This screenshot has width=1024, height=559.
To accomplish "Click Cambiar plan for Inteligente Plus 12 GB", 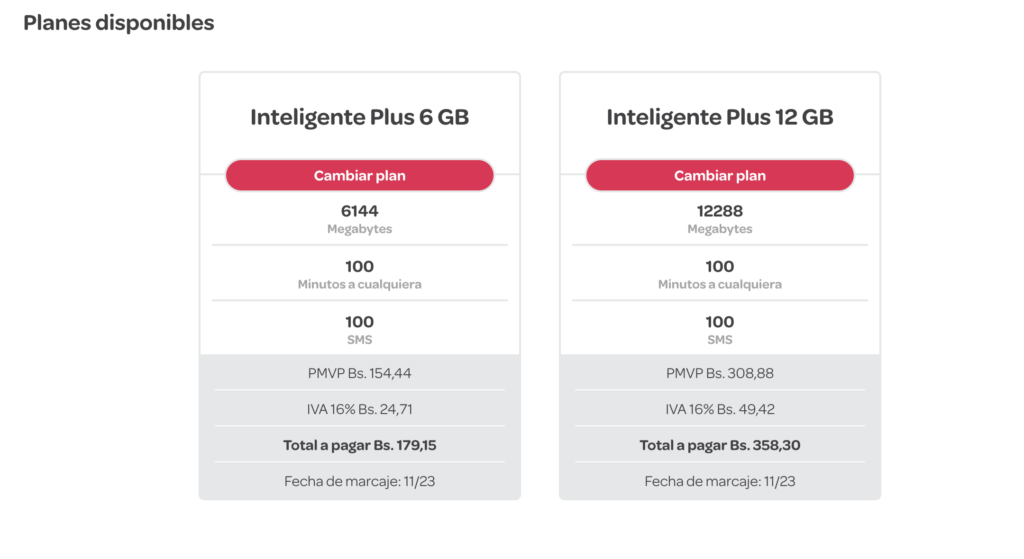I will pyautogui.click(x=719, y=175).
